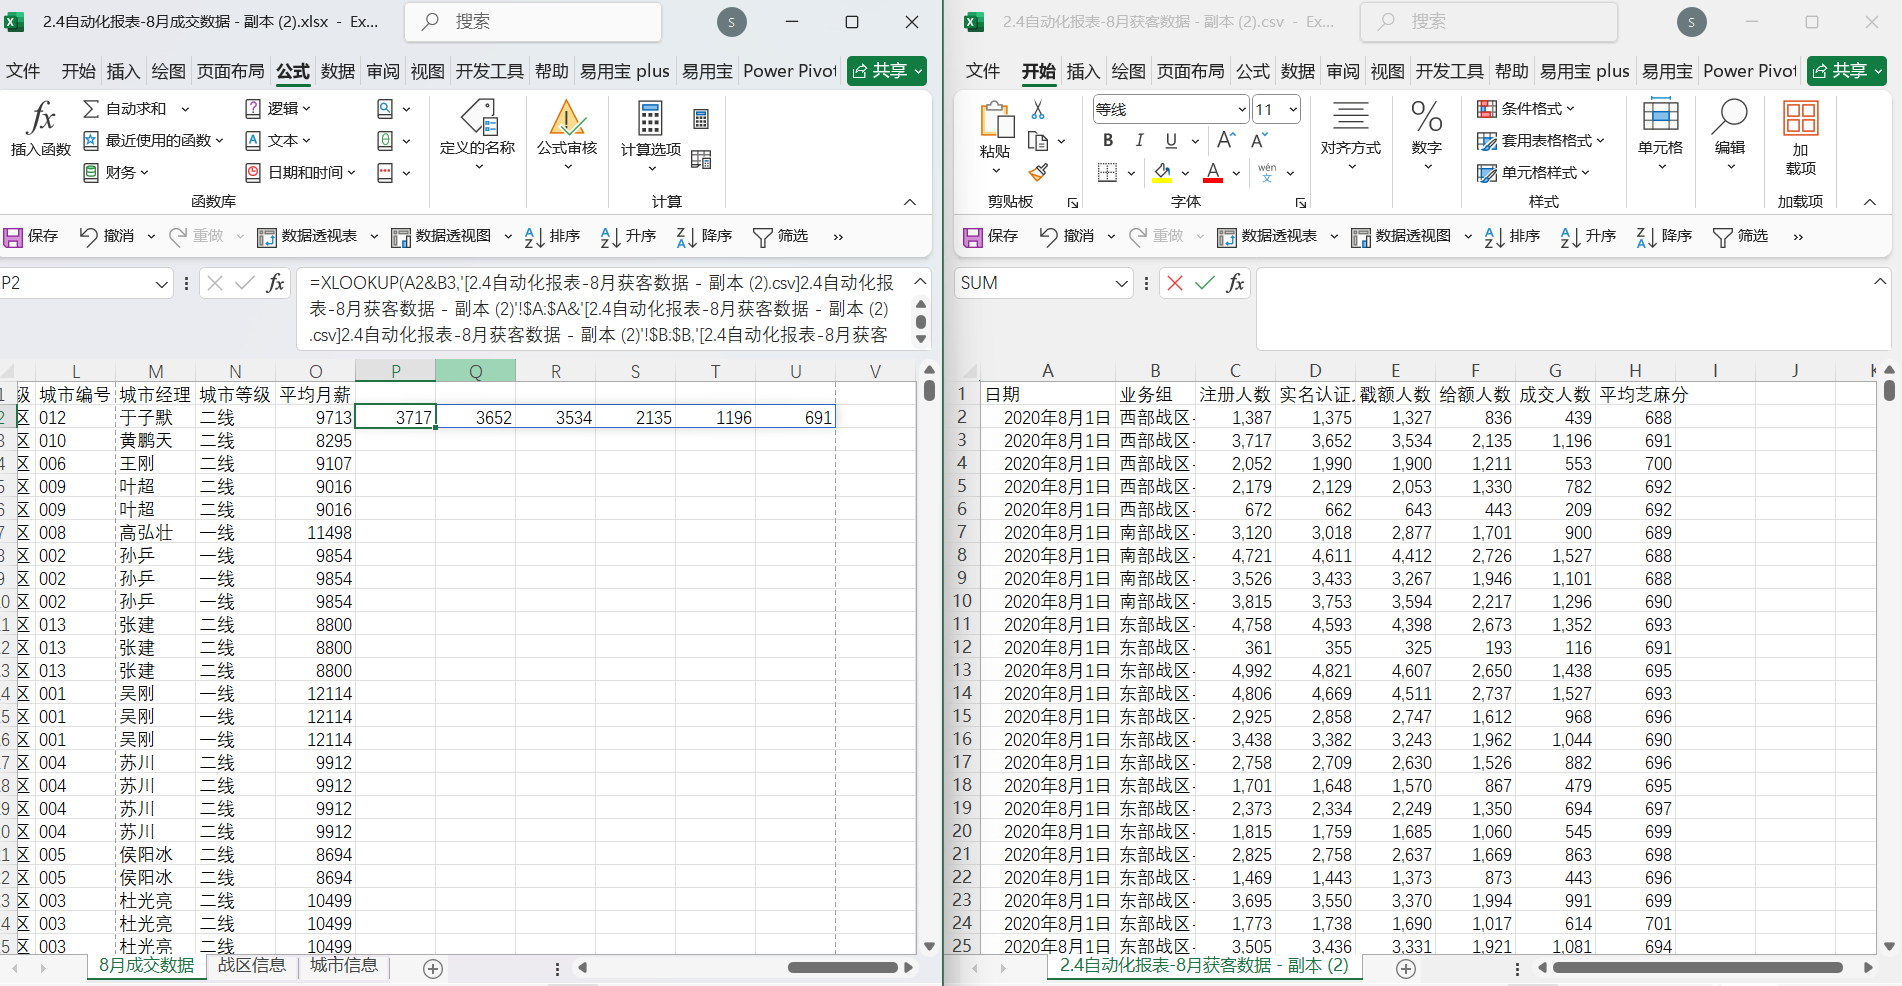Screen dimensions: 1902x986
Task: Open 开发工具 tab in right window
Action: pos(1450,71)
